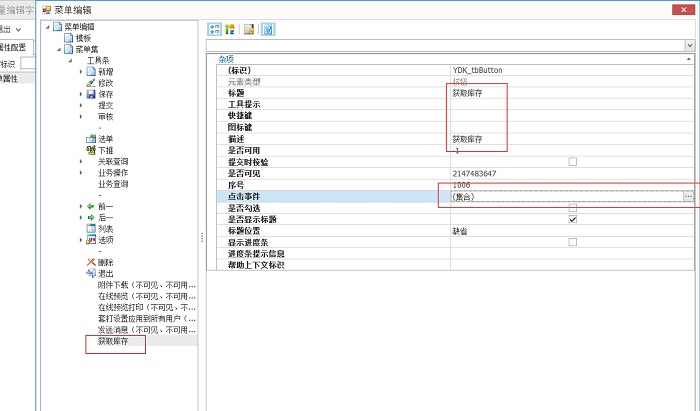Click the green 前一 arrow icon
Viewport: 700px width, 411px height.
tap(91, 206)
